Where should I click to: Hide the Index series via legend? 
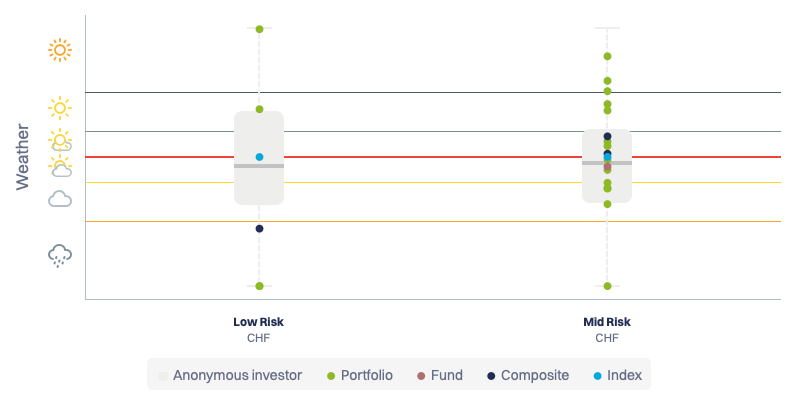[615, 376]
